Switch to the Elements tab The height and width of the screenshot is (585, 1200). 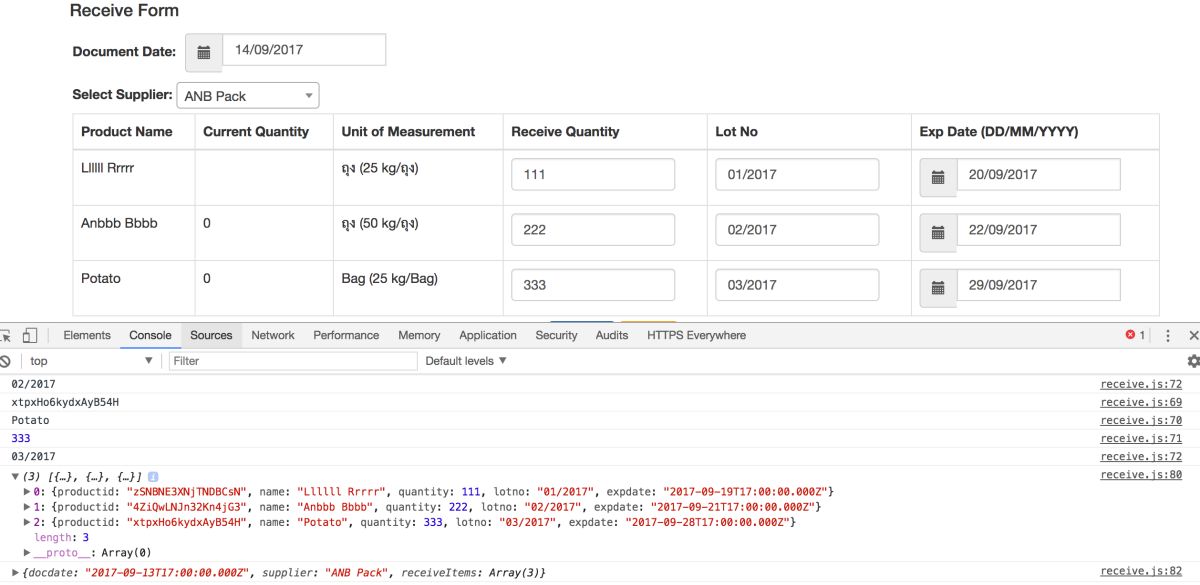pos(87,335)
